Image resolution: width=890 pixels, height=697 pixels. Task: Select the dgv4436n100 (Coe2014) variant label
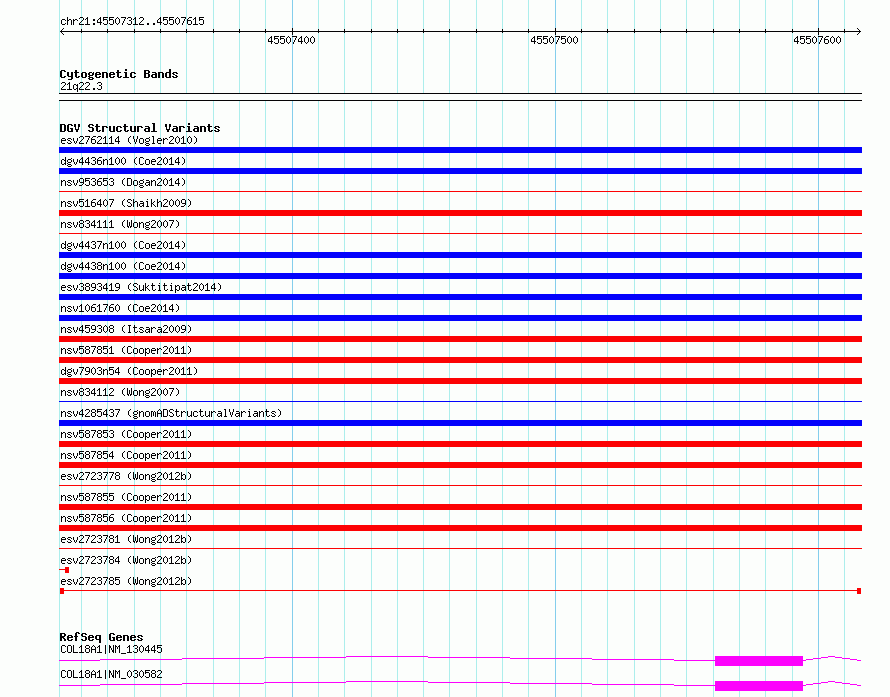123,161
